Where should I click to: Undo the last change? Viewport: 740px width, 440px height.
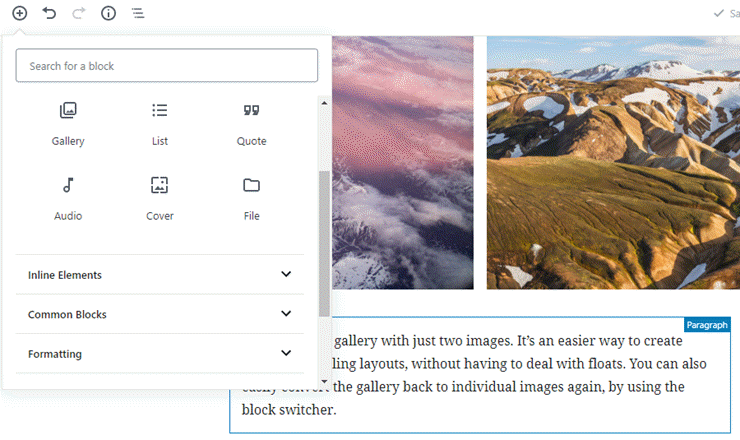[49, 13]
